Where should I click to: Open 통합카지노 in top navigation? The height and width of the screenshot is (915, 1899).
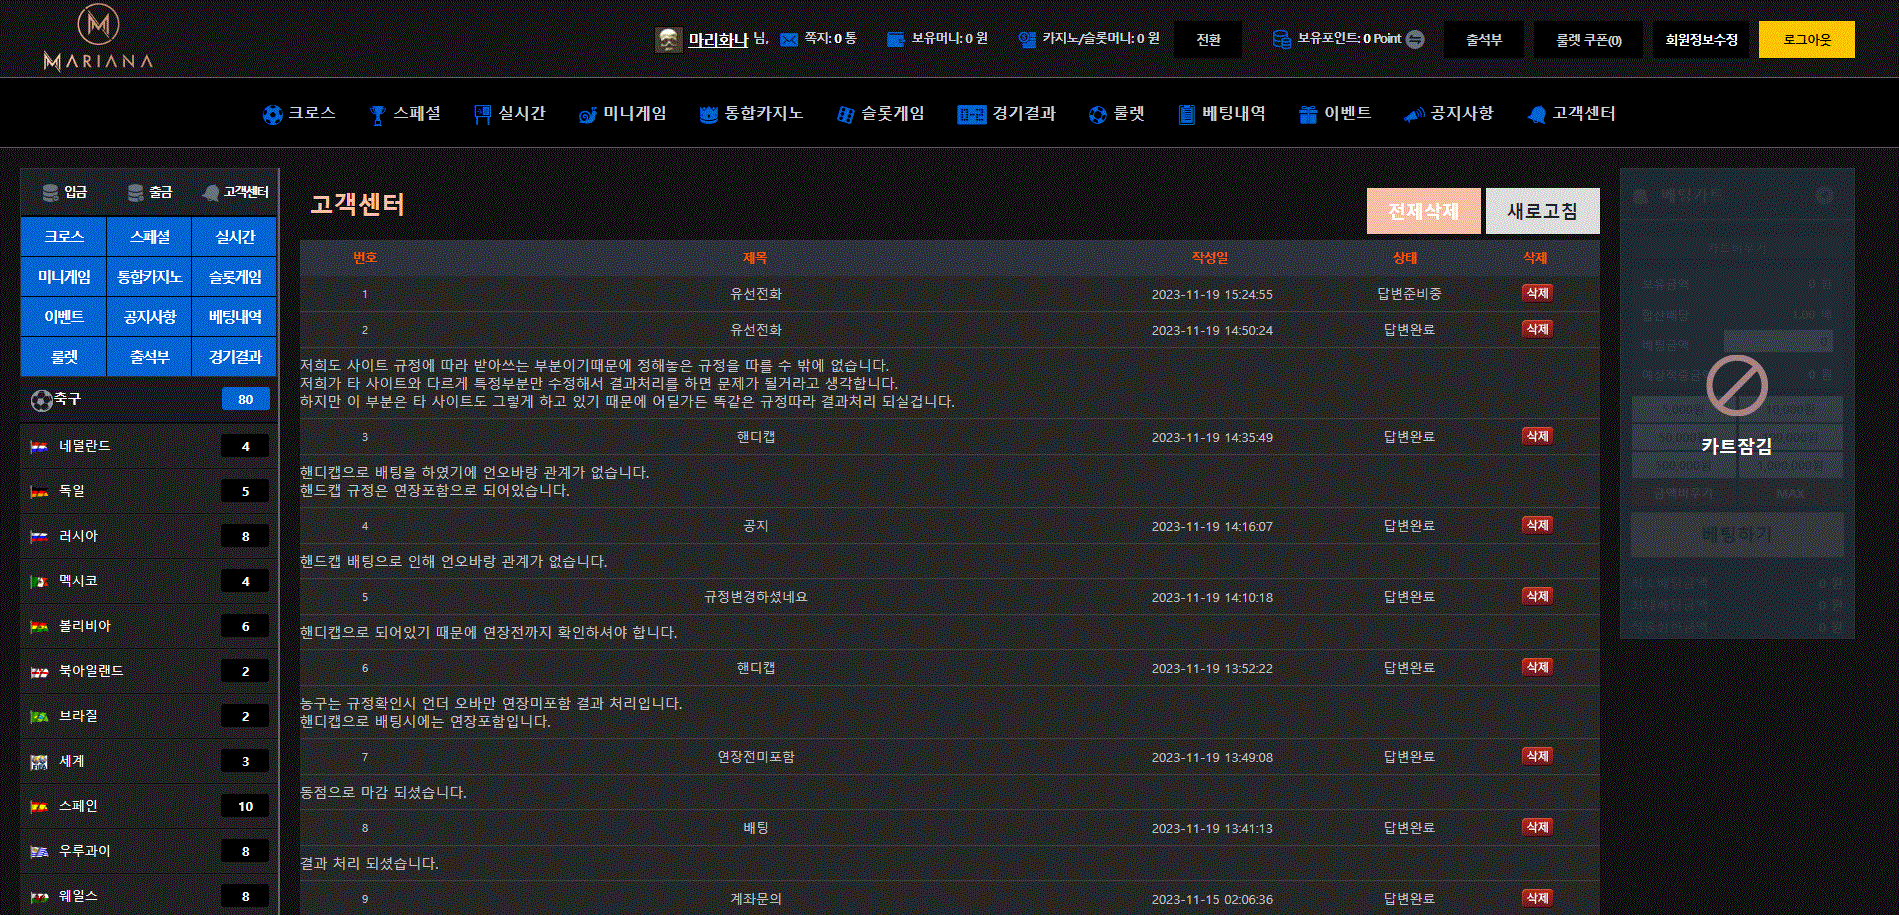(x=751, y=114)
